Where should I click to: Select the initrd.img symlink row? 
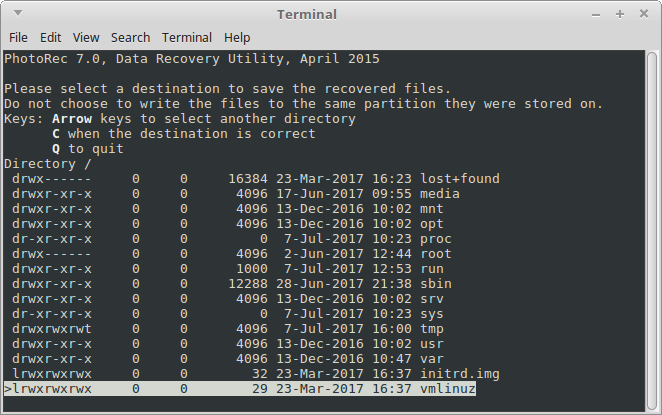point(255,374)
